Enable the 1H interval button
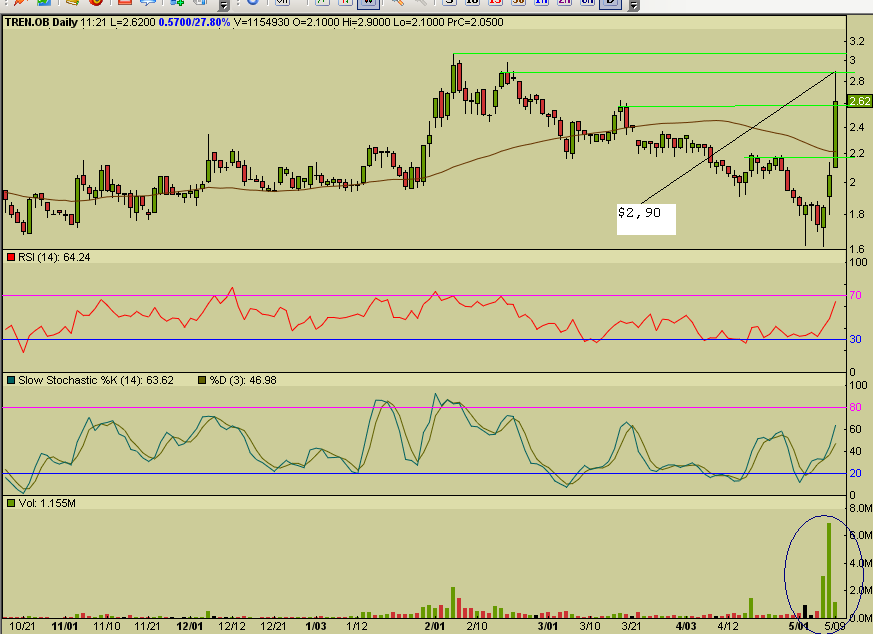 coord(541,5)
